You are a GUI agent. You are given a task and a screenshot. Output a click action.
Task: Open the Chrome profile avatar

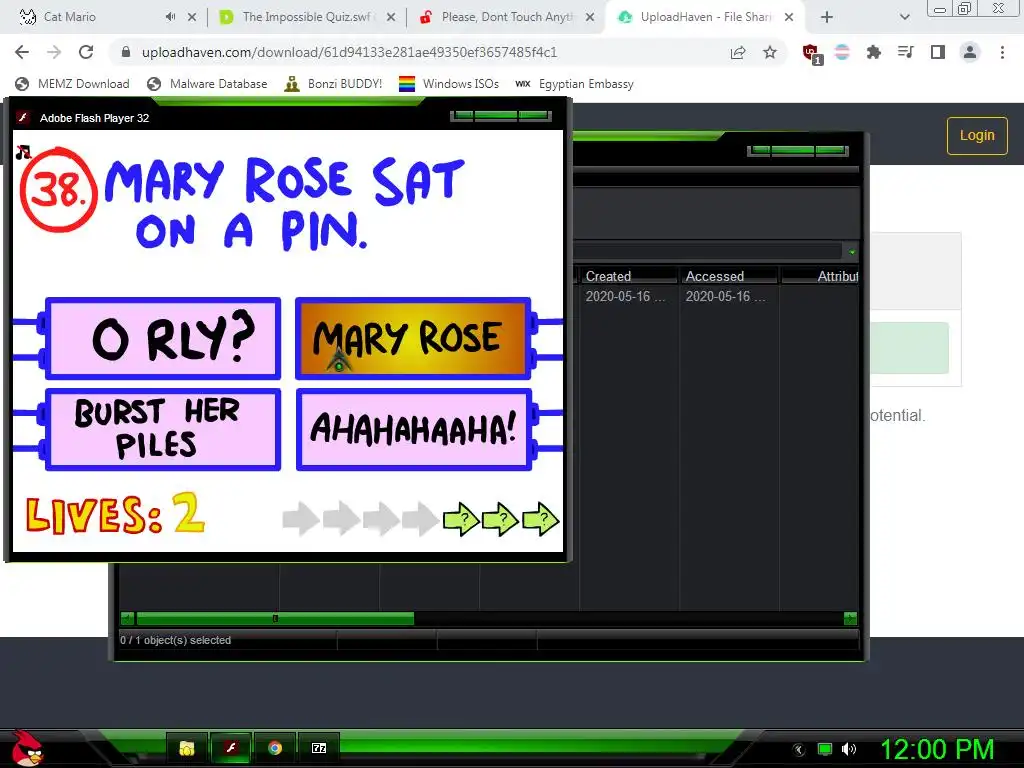[970, 52]
